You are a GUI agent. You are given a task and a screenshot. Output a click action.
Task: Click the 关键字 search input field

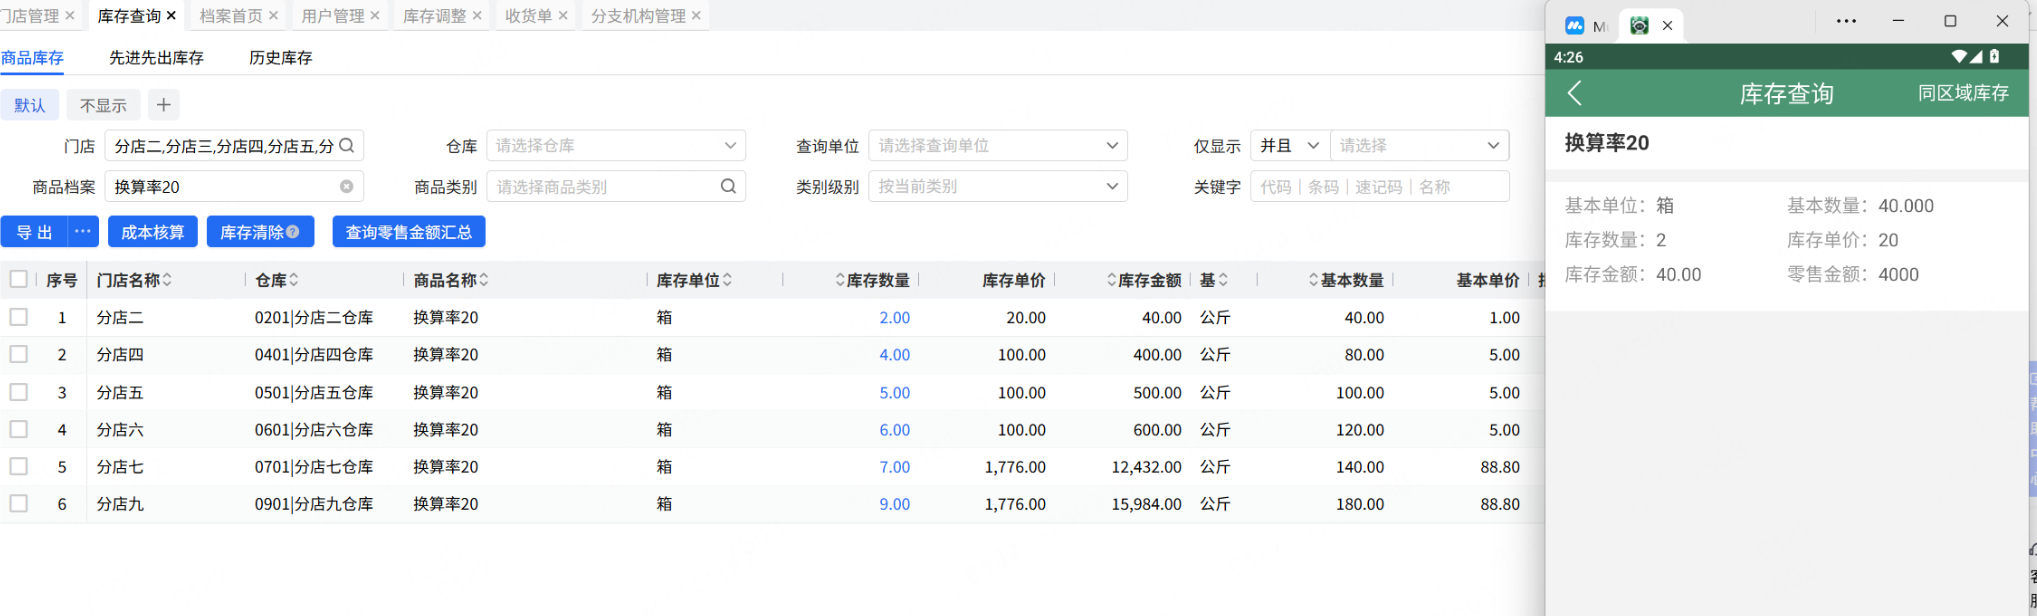1378,187
